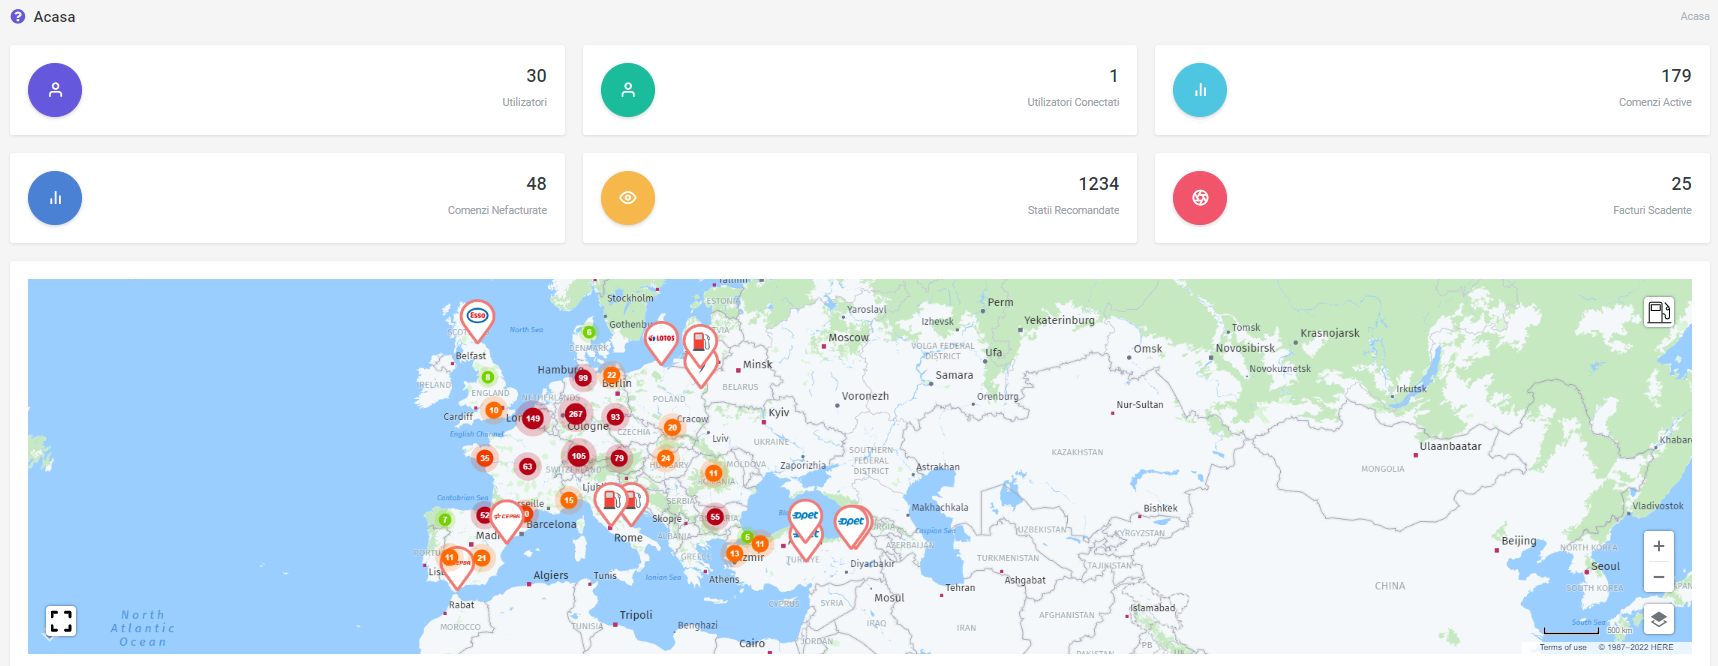Click the help question mark icon beside Acasa

[18, 17]
